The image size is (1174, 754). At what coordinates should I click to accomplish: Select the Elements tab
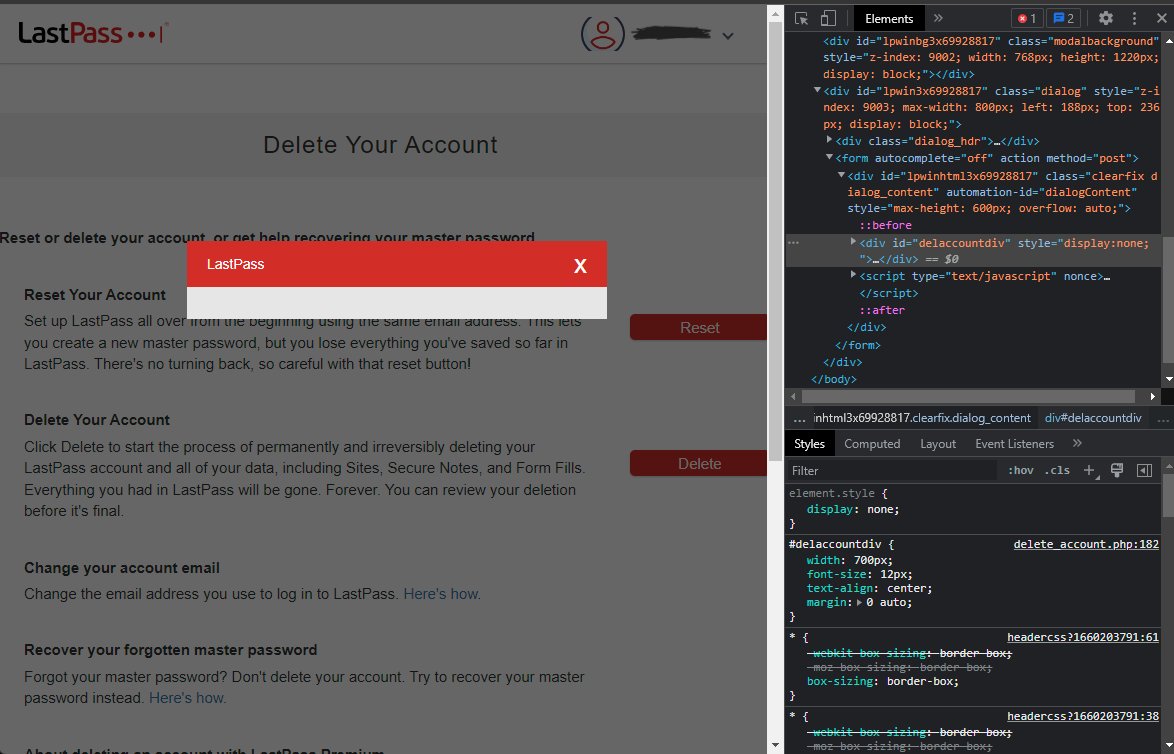[x=889, y=19]
